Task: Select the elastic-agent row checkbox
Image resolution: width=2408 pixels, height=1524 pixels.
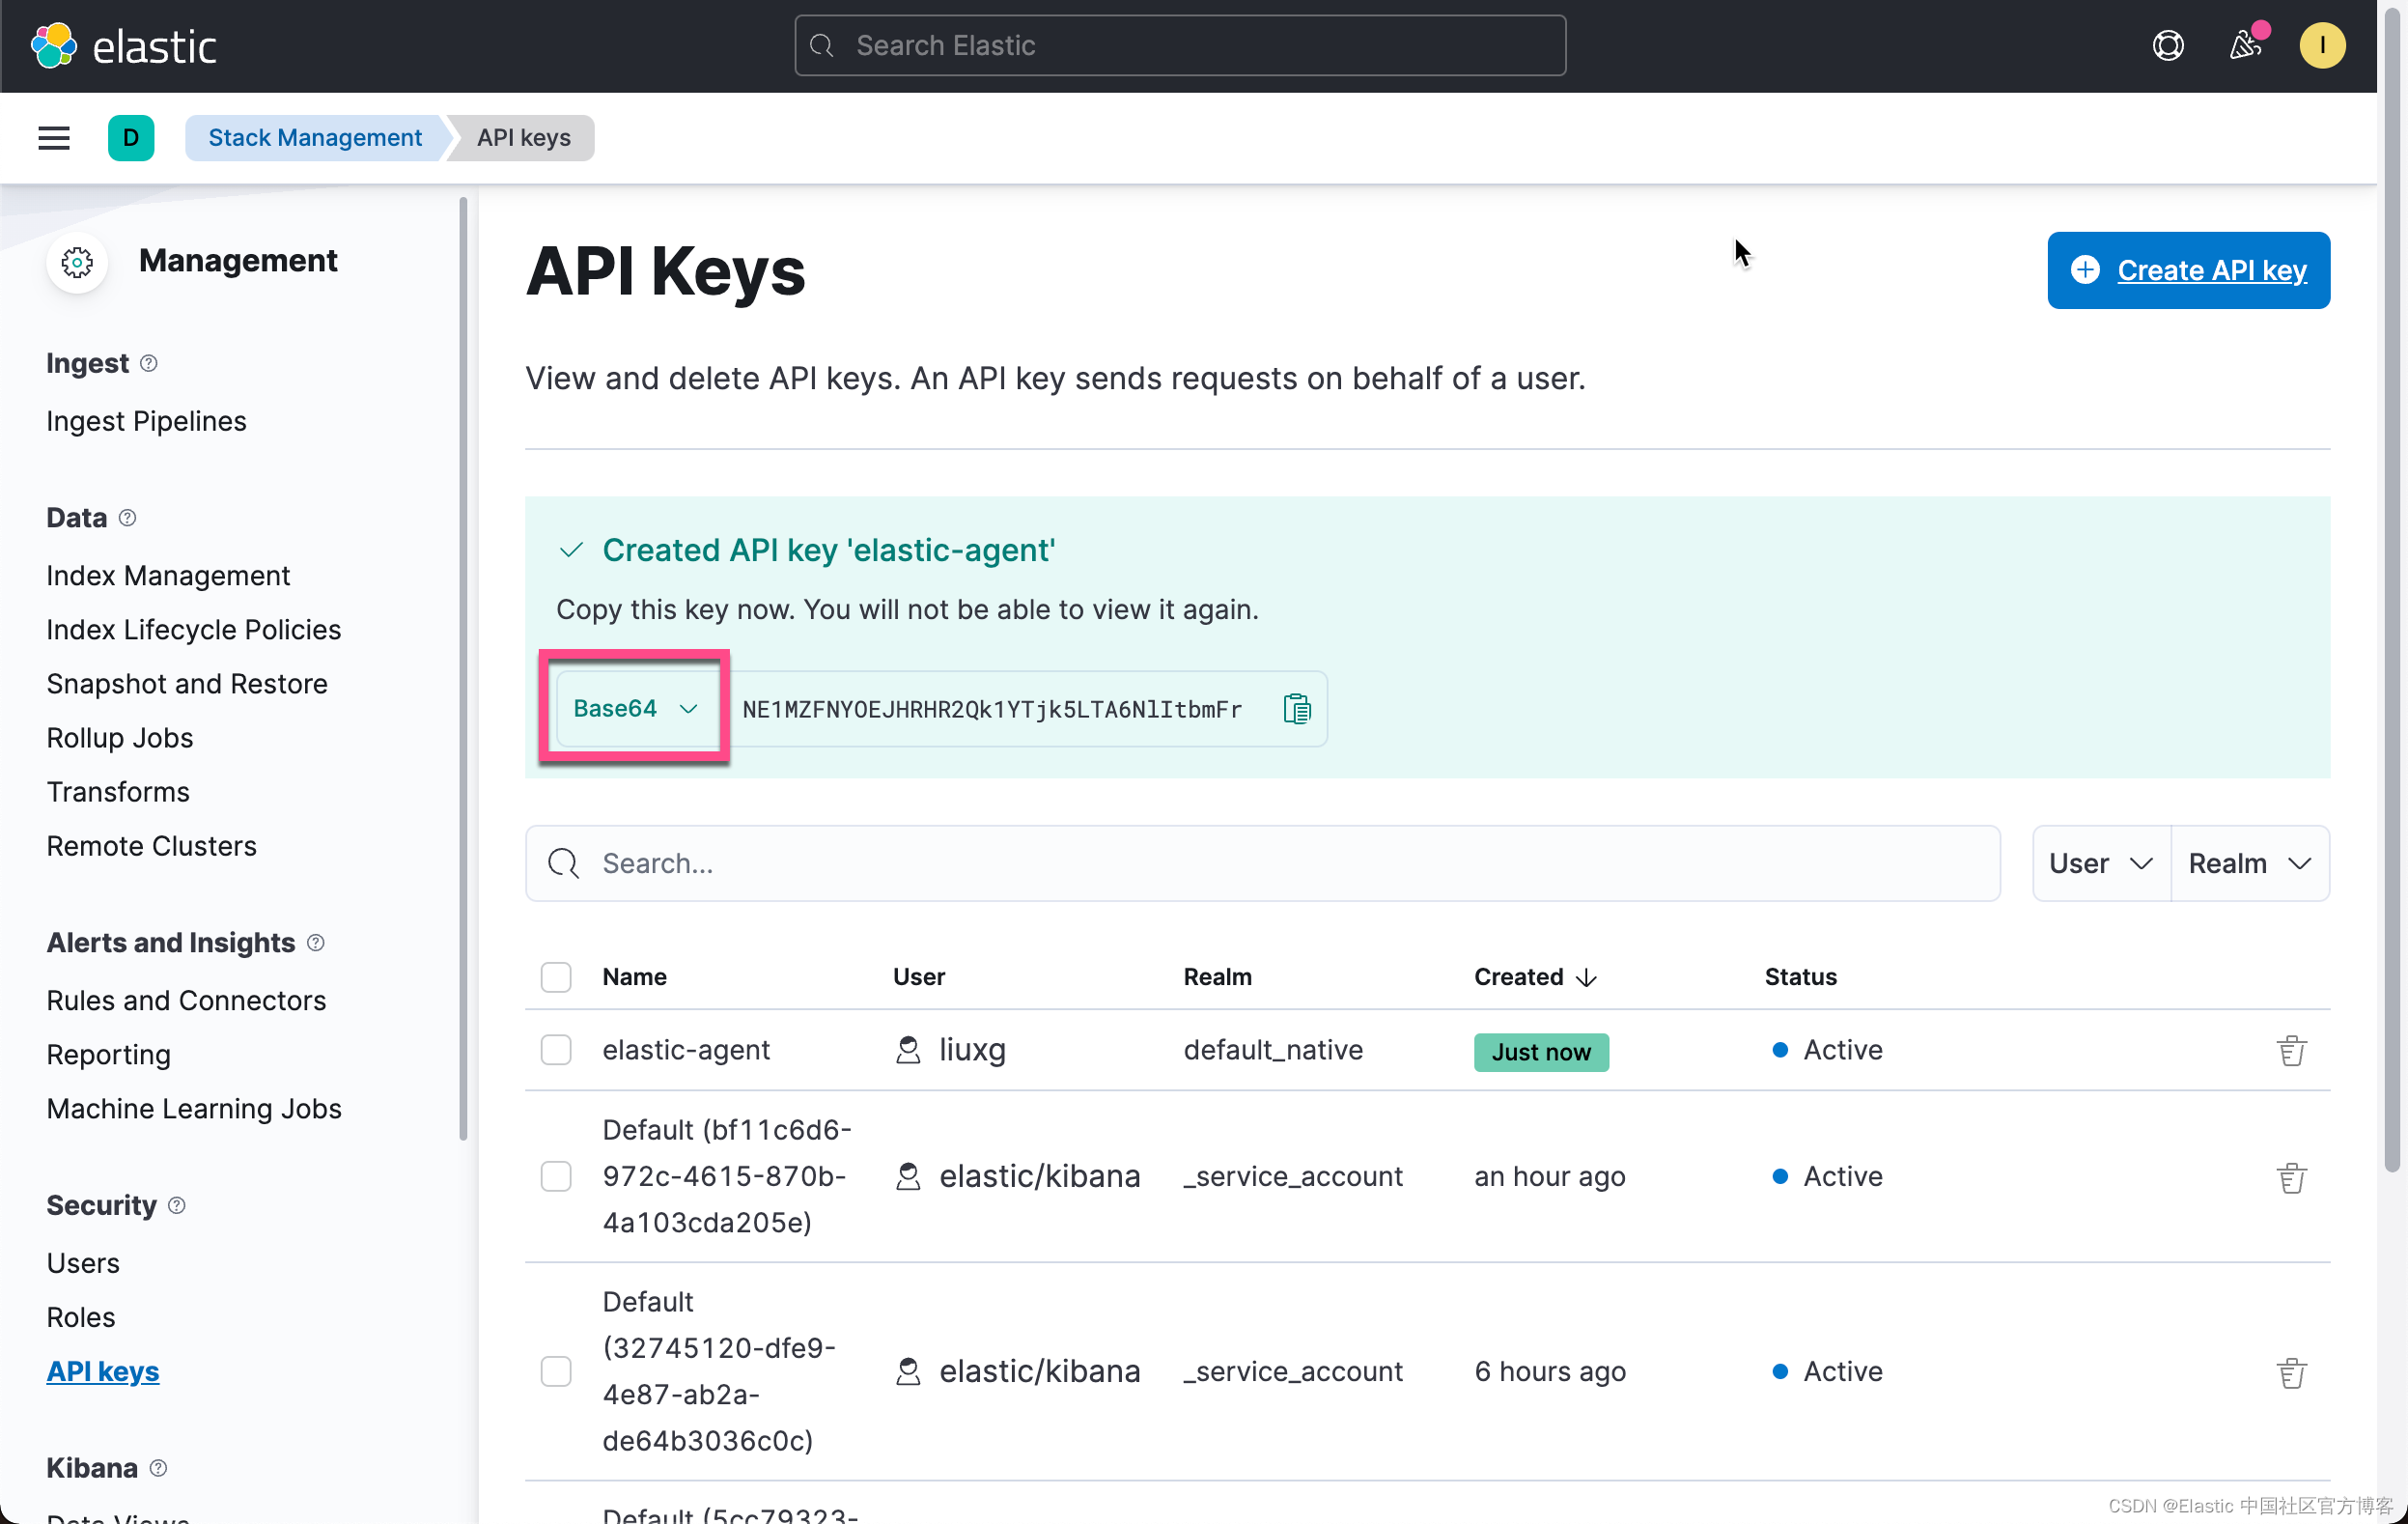Action: tap(556, 1050)
